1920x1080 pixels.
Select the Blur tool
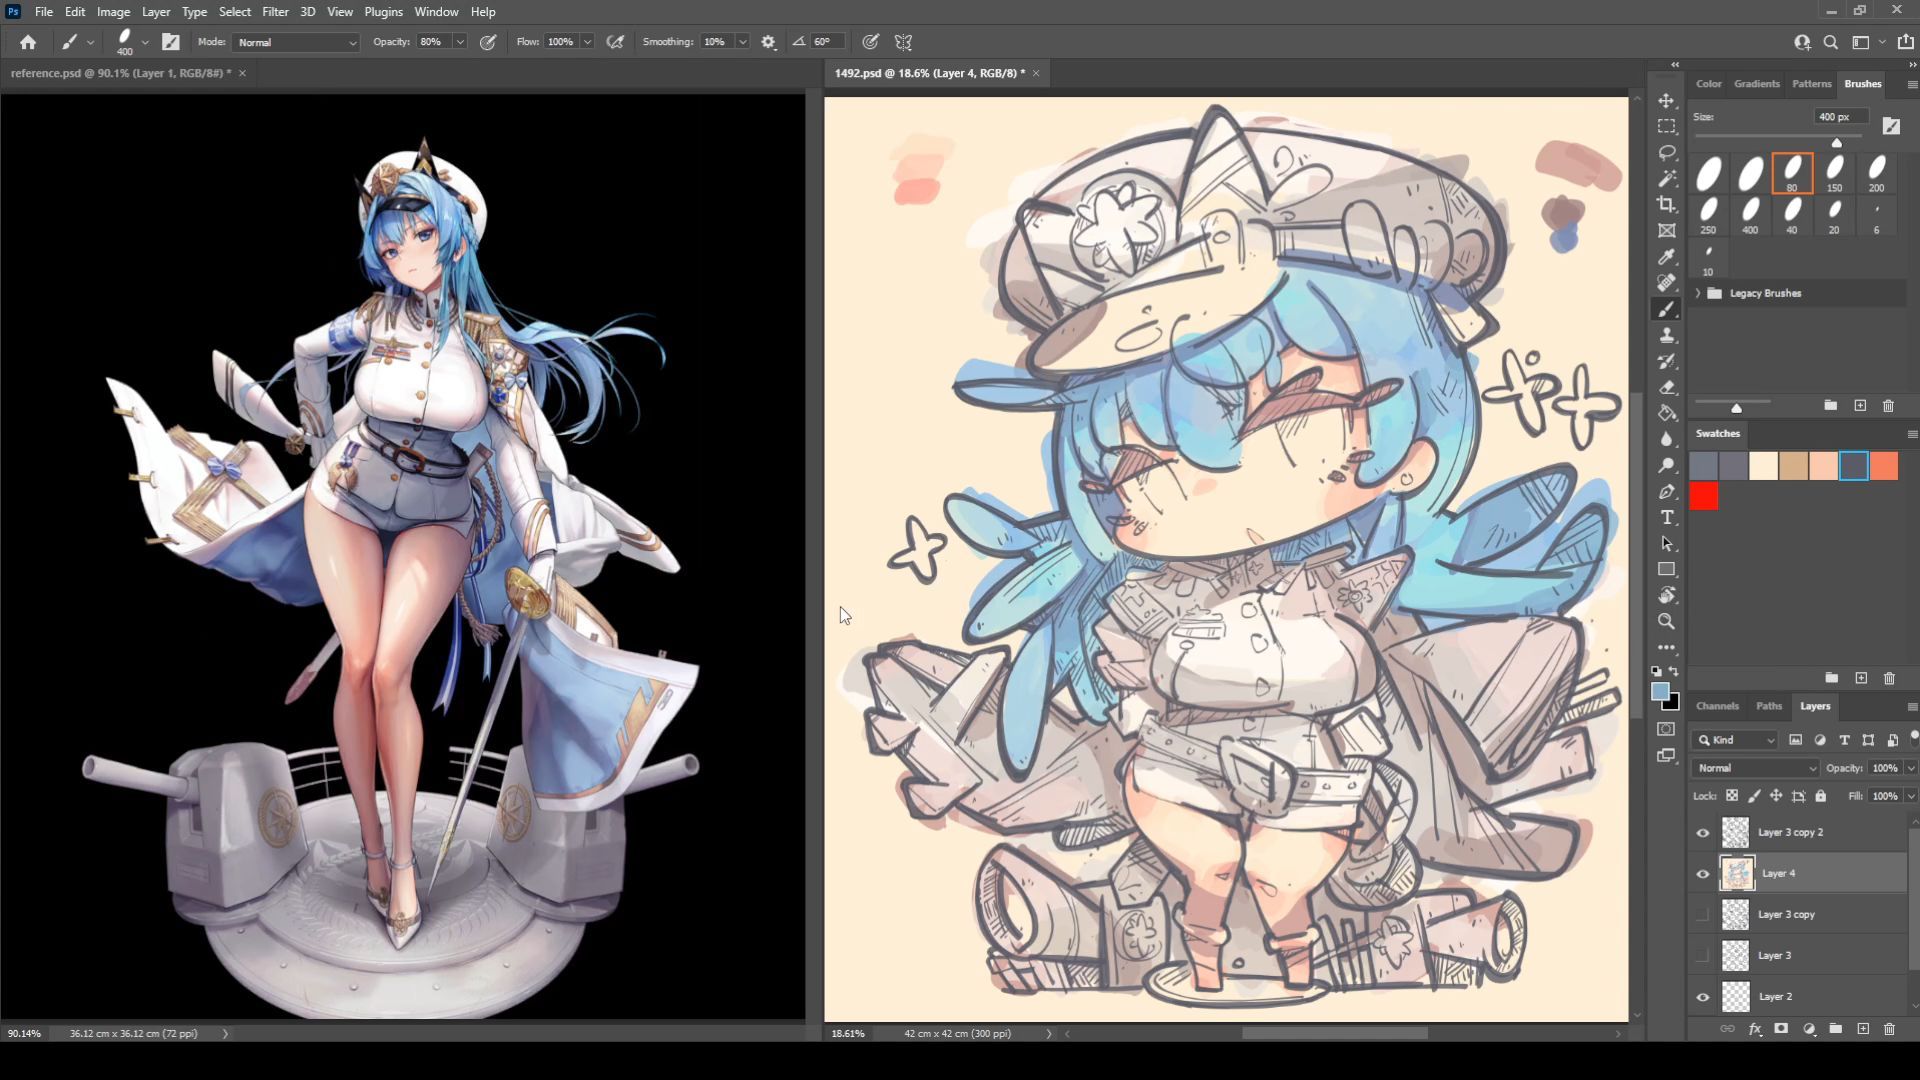click(1666, 439)
